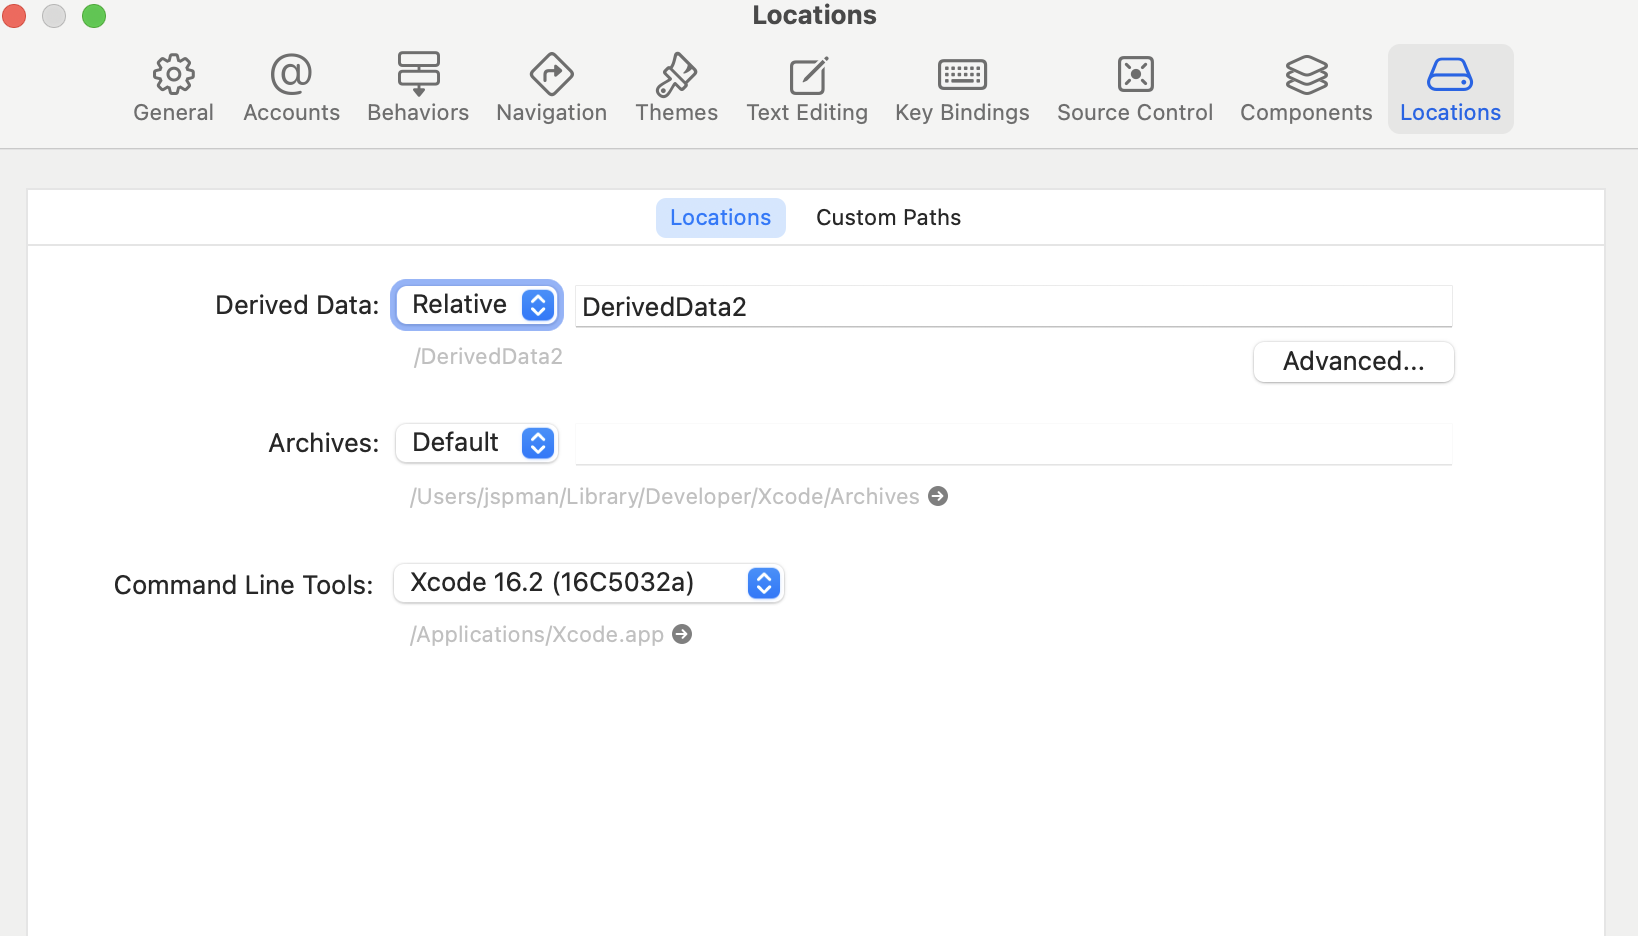The width and height of the screenshot is (1638, 936).
Task: Open the Components layers icon
Action: pos(1306,75)
